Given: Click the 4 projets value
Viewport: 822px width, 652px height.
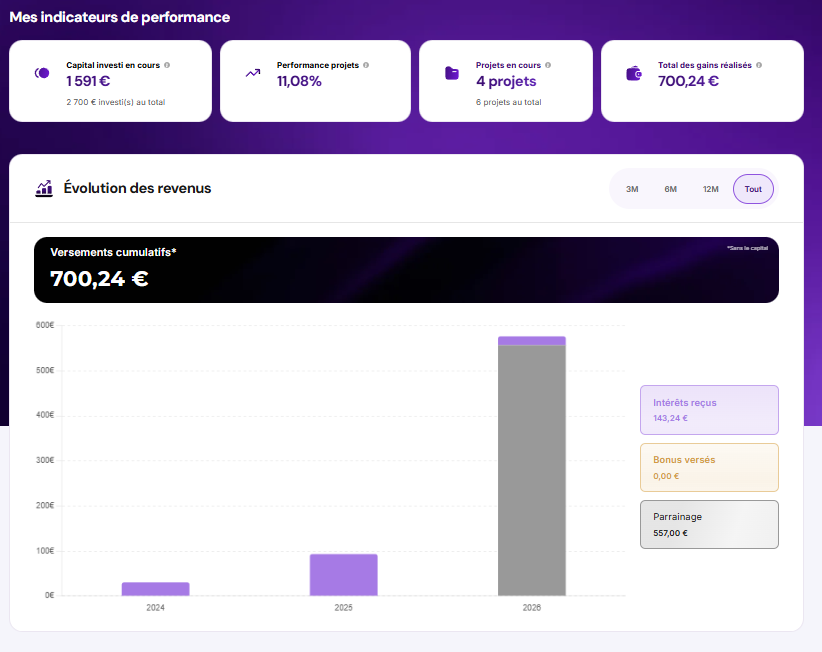Looking at the screenshot, I should click(506, 81).
